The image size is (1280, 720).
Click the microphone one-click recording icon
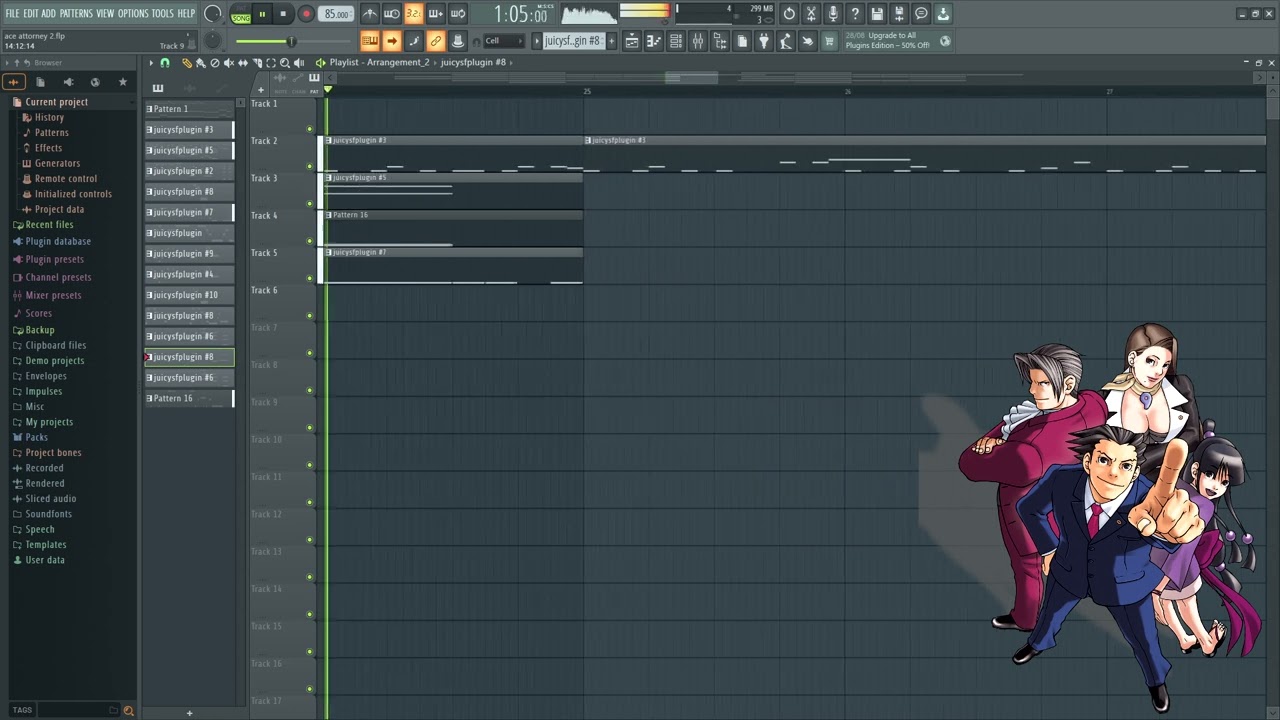(833, 14)
